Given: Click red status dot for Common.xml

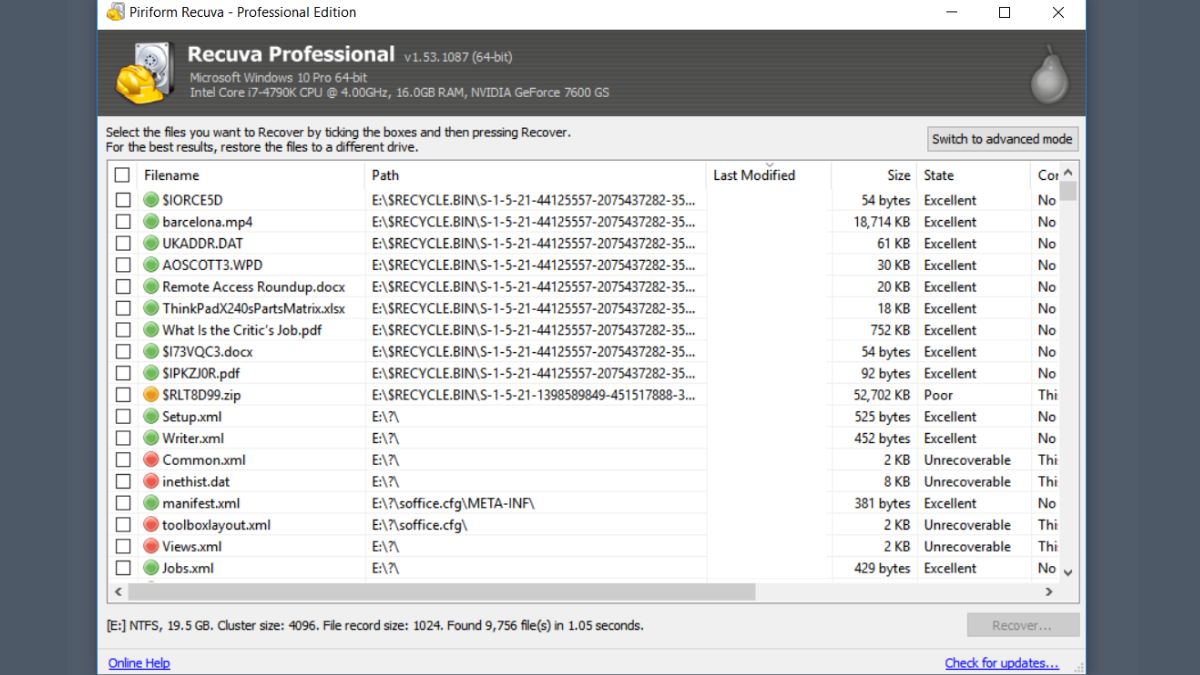Looking at the screenshot, I should [x=152, y=460].
